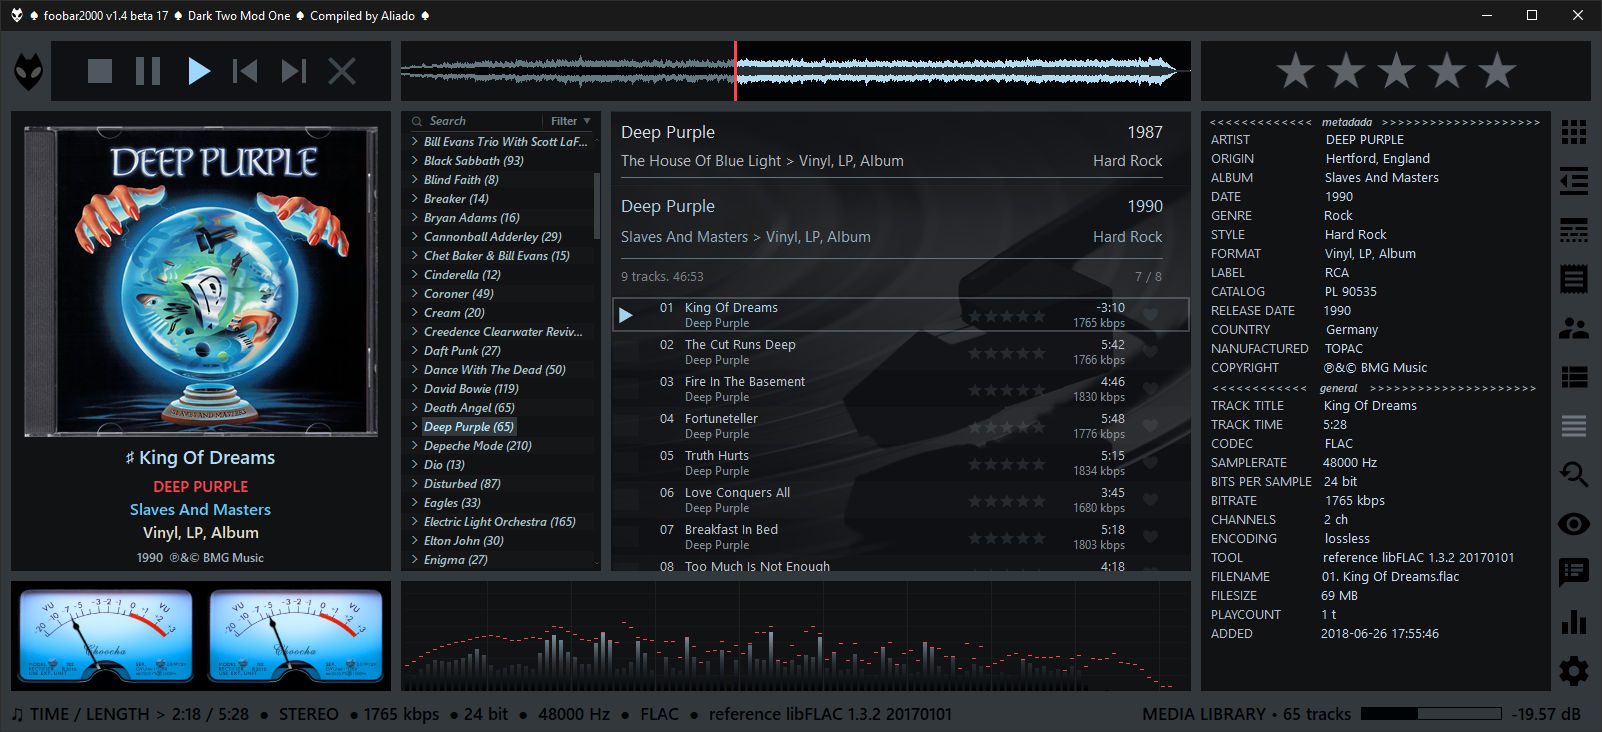This screenshot has height=732, width=1602.
Task: Click the dotted list layout icon
Action: click(1574, 230)
